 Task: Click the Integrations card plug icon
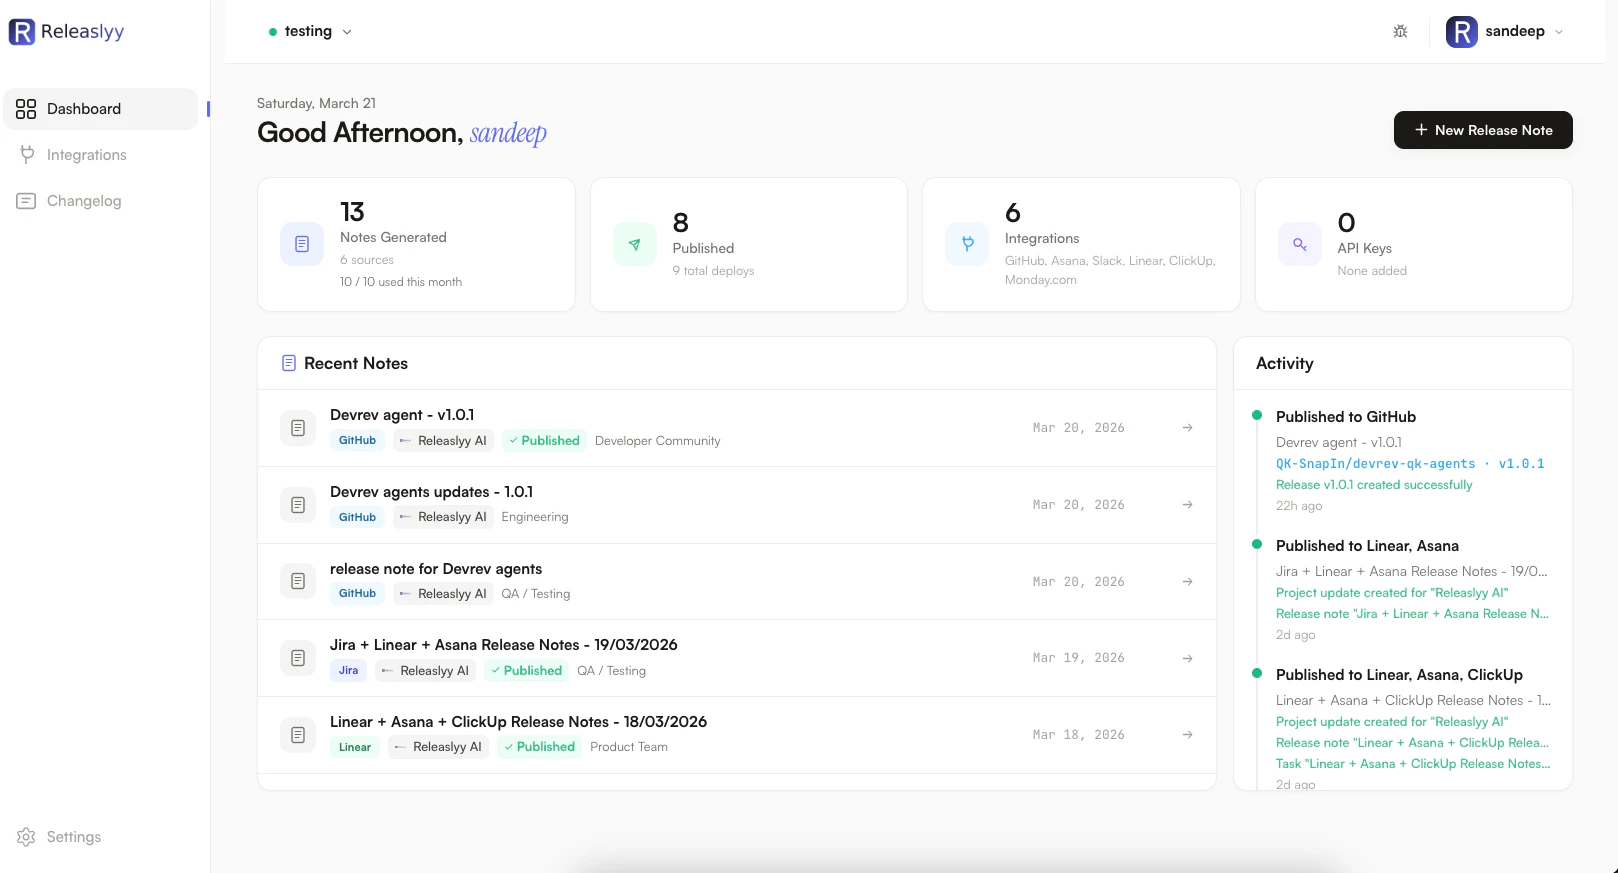point(967,244)
